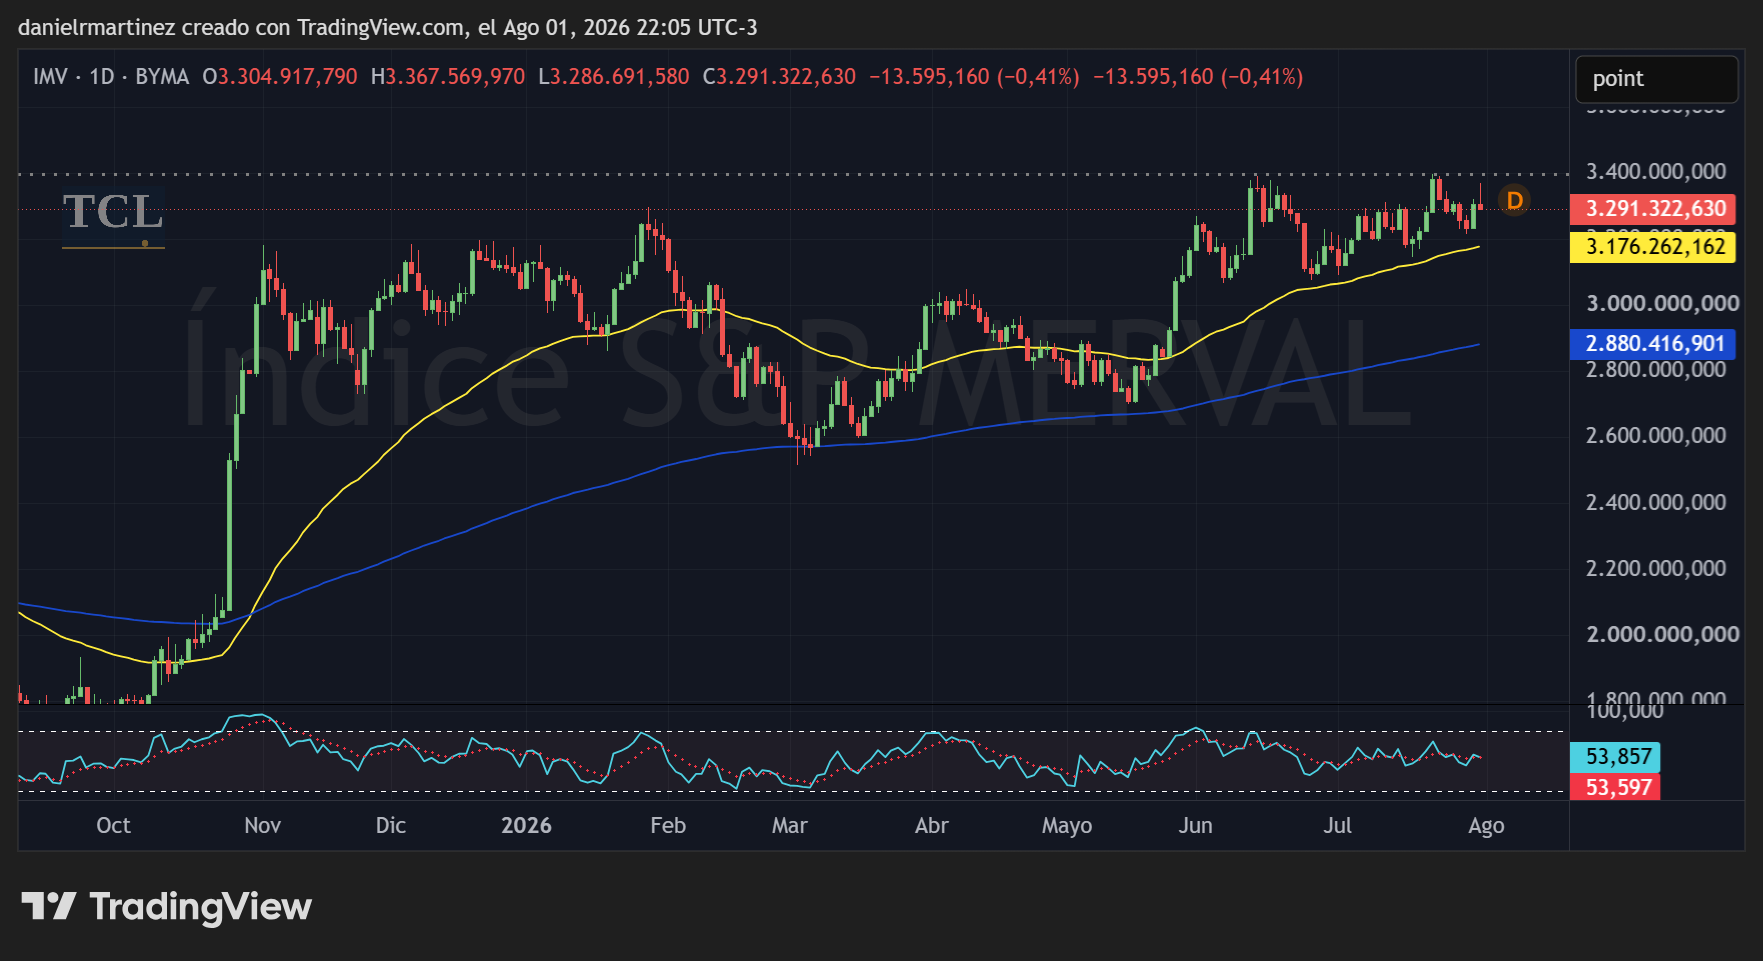Viewport: 1763px width, 961px height.
Task: Click the Jun label on the time axis
Action: click(1195, 826)
